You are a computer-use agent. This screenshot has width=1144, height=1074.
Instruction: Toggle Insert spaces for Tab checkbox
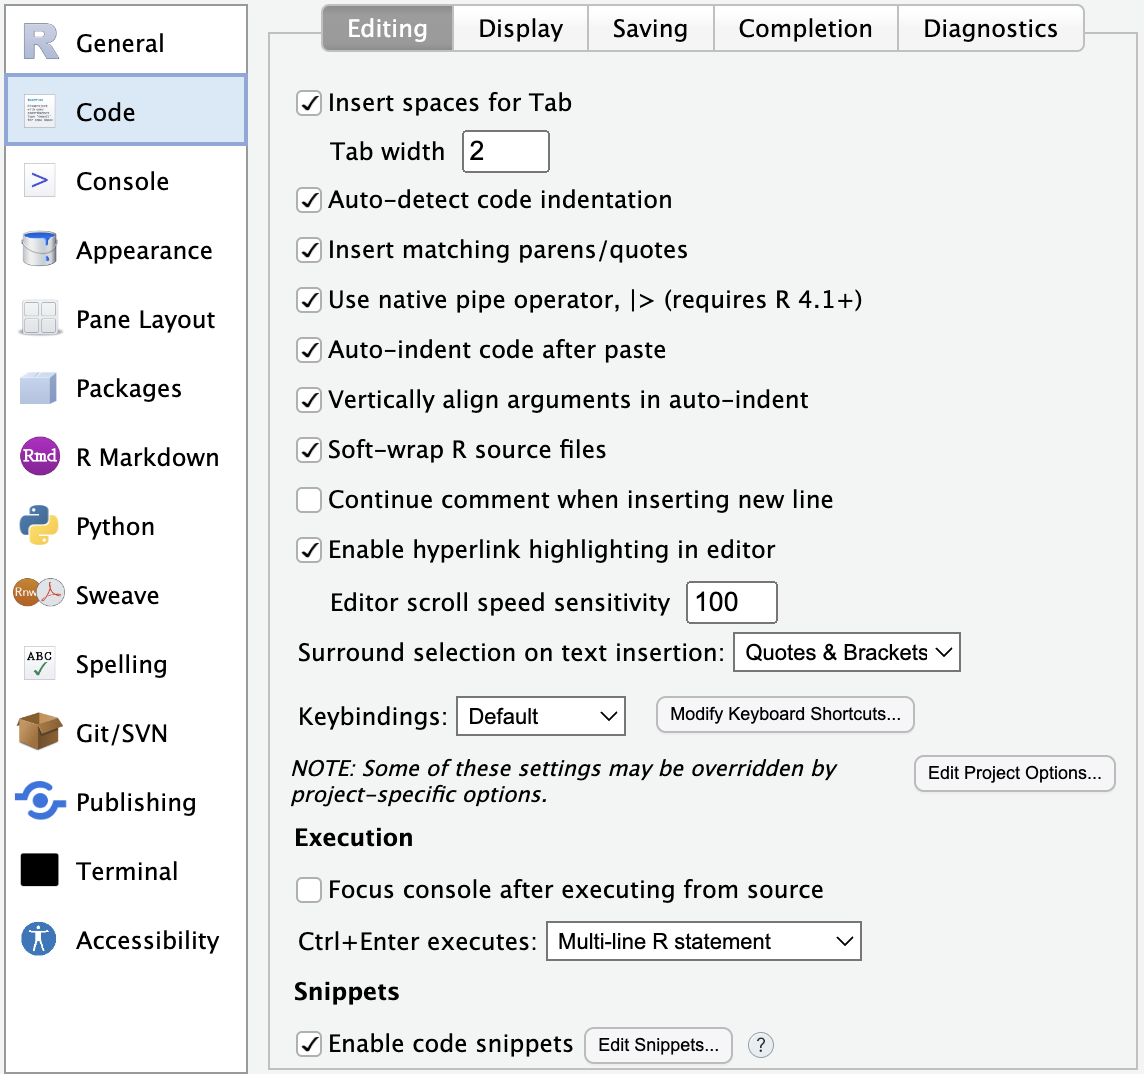pos(309,103)
